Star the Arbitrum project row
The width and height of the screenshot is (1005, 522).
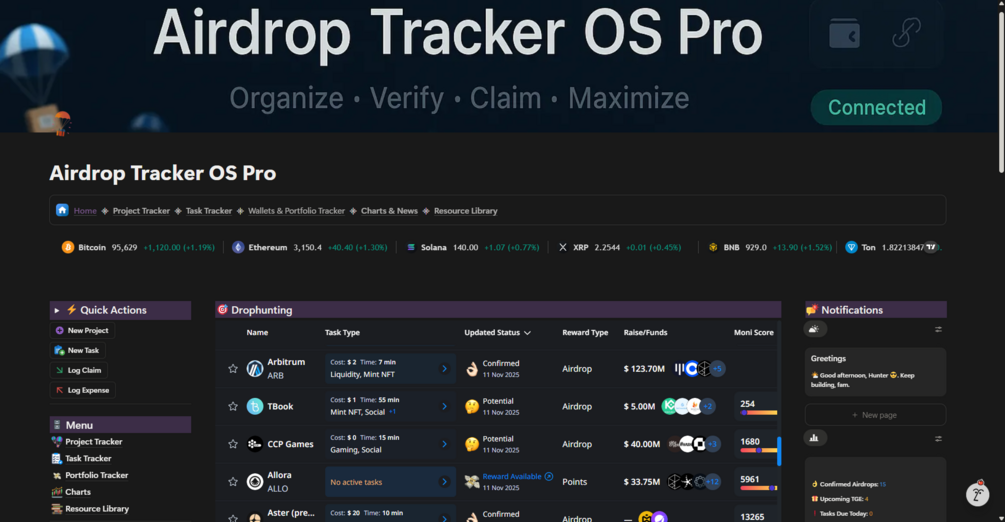[233, 369]
